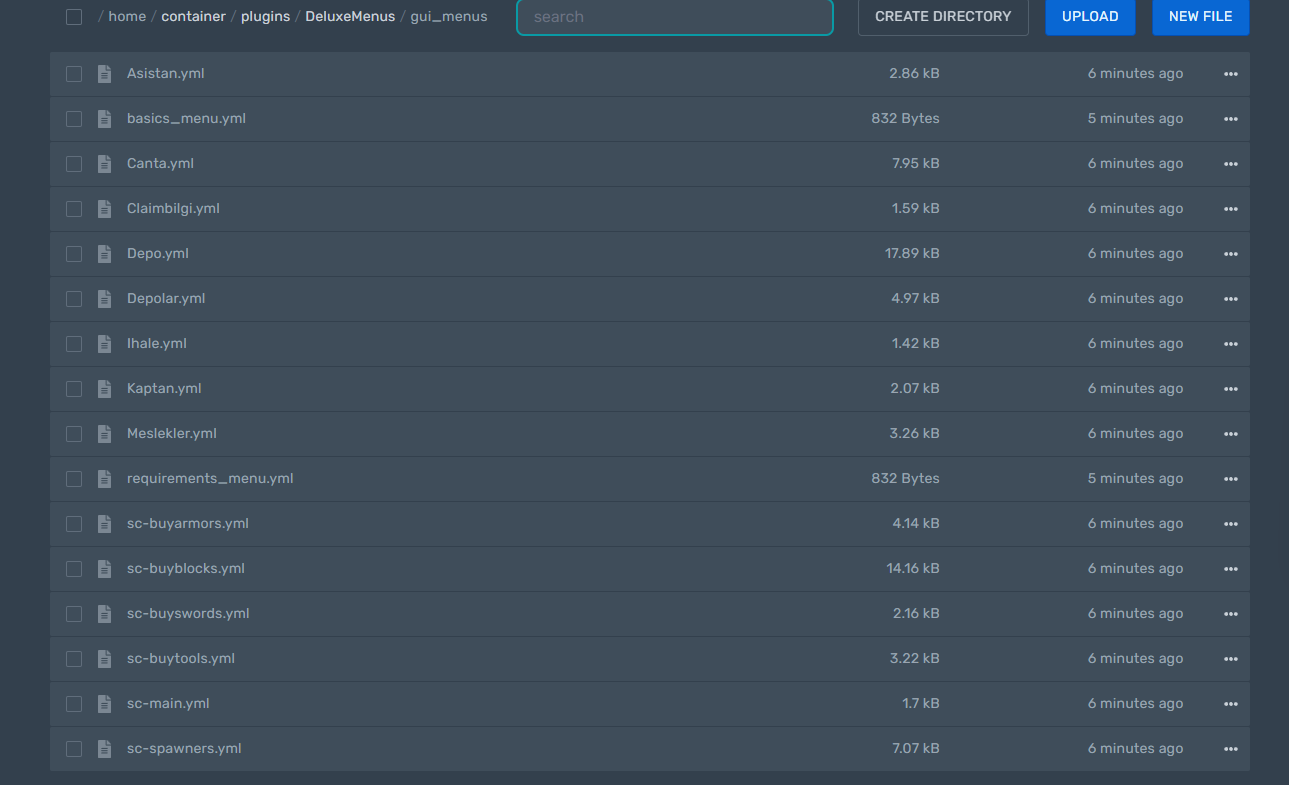The image size is (1289, 785).
Task: Check the box for Asistan.yml
Action: (x=74, y=74)
